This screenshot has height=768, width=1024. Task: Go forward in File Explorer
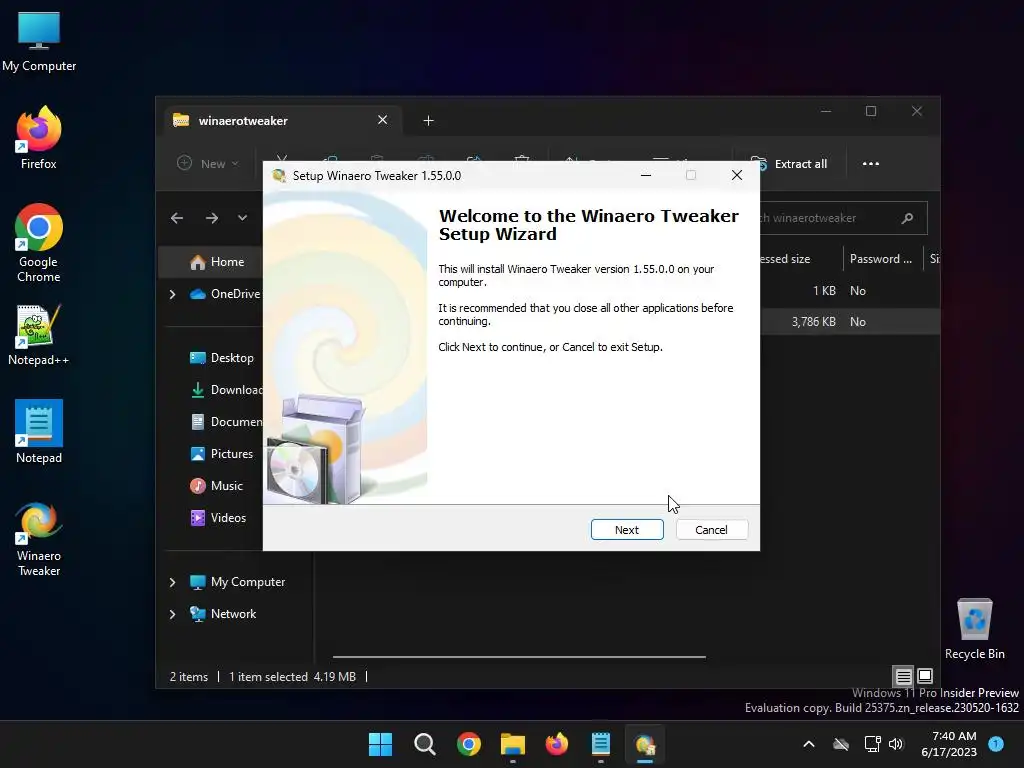[212, 218]
